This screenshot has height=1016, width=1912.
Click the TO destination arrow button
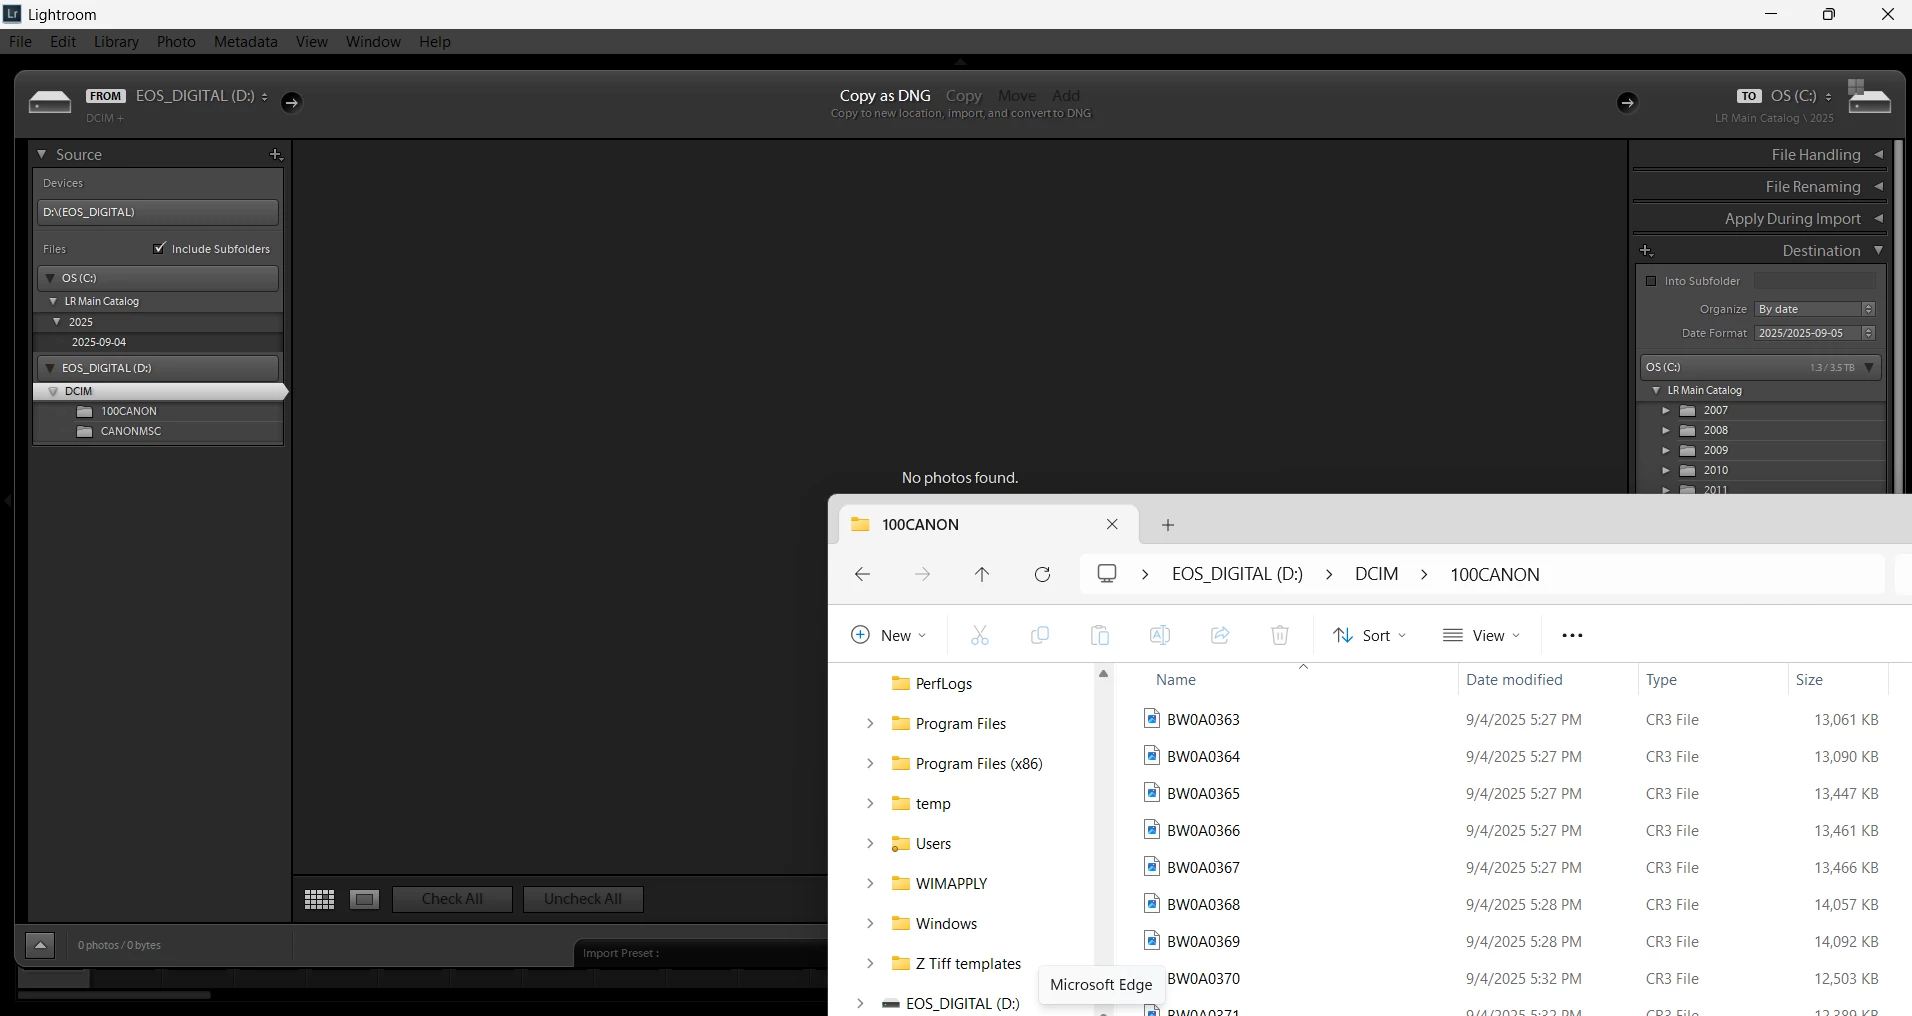pyautogui.click(x=1627, y=102)
